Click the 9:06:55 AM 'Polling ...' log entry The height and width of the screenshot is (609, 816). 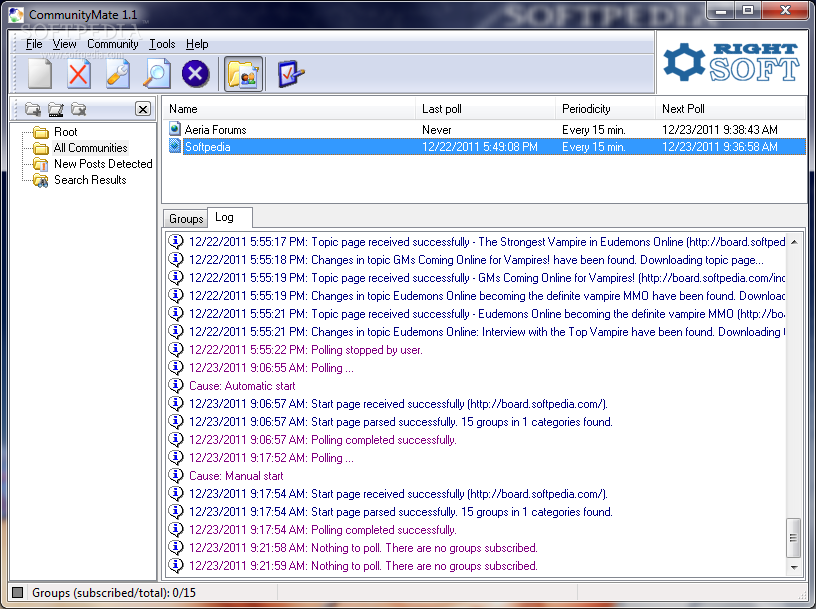coord(271,368)
